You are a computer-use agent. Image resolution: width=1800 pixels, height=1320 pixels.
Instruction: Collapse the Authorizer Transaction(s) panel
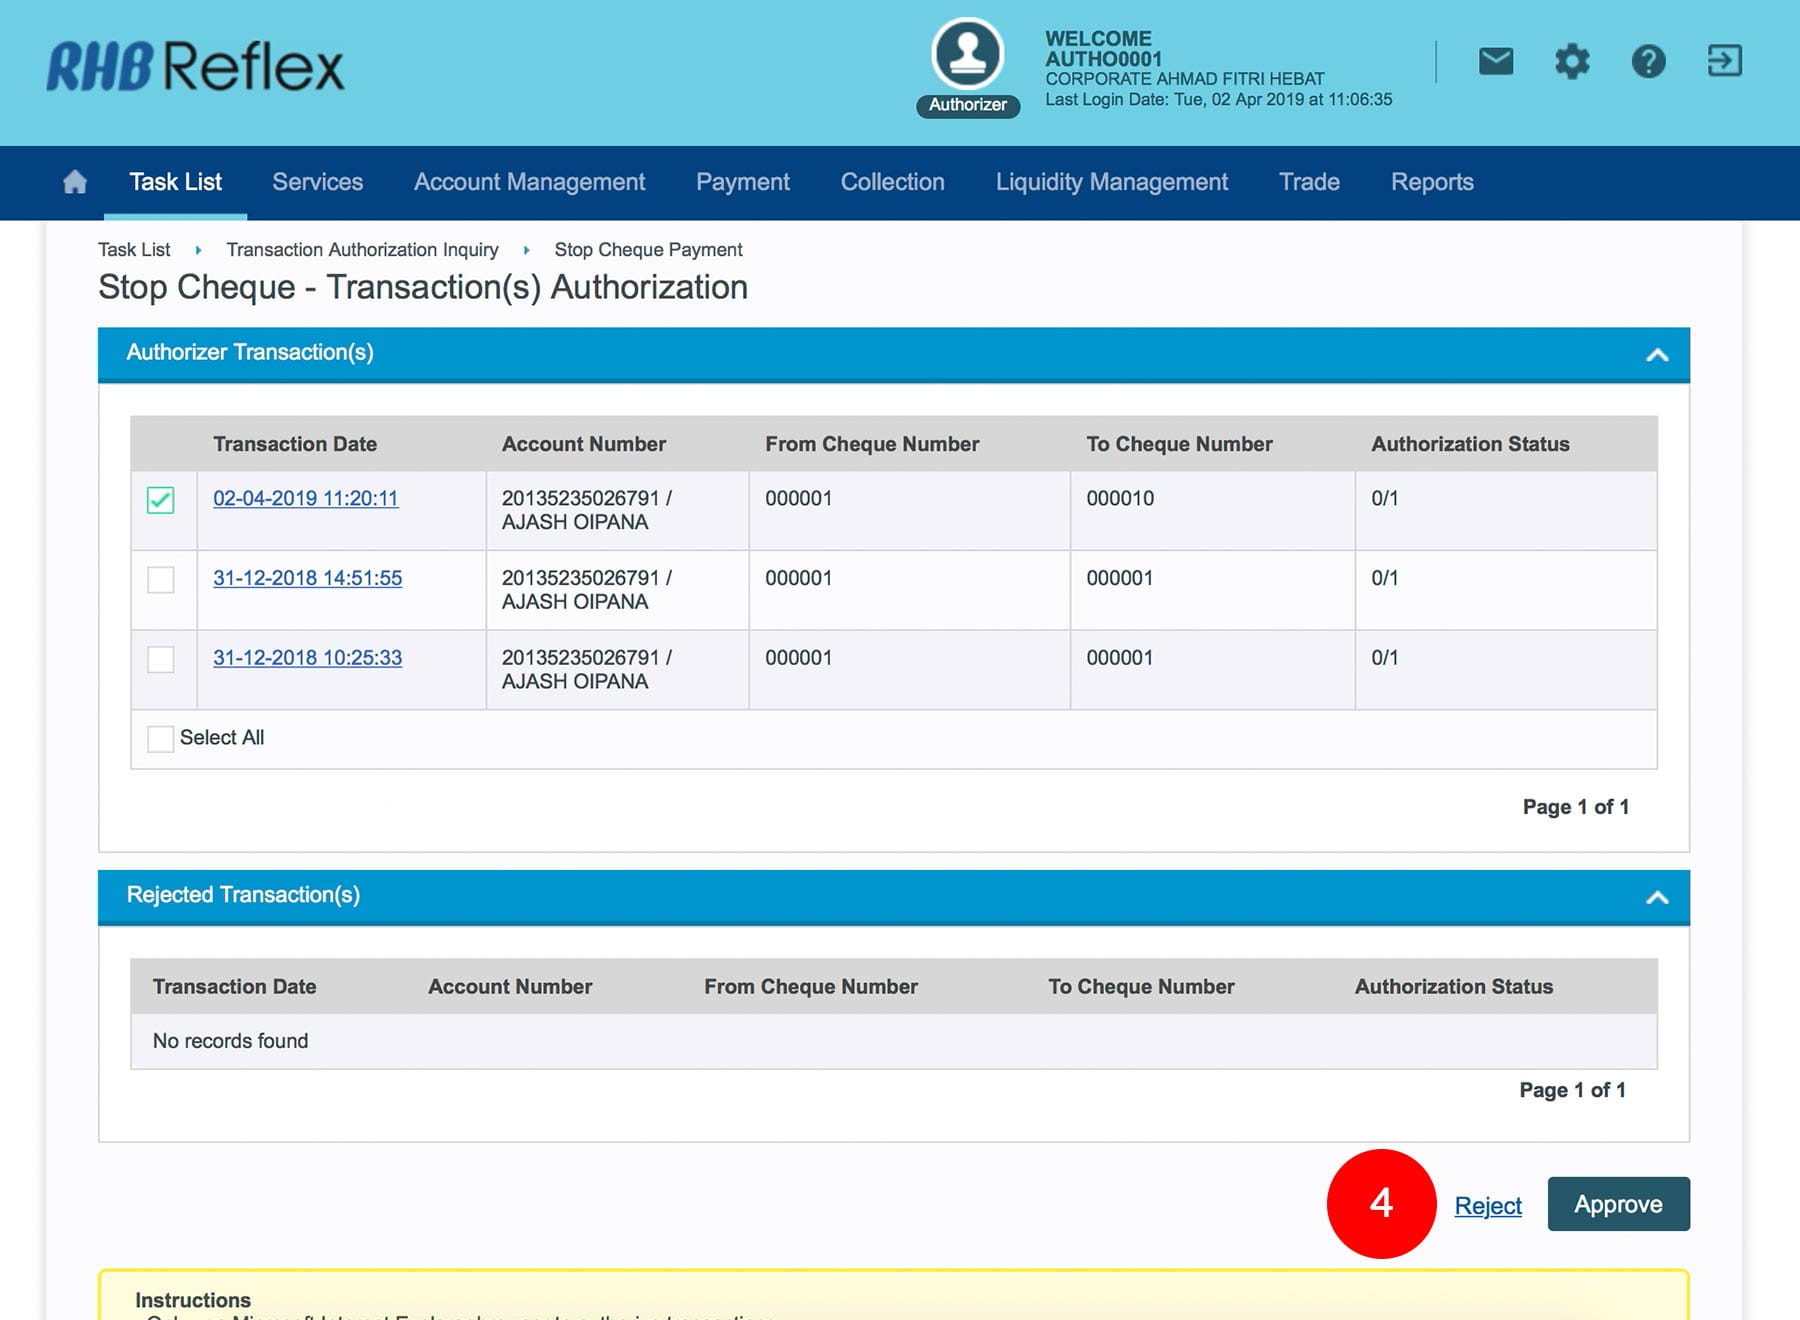1657,355
